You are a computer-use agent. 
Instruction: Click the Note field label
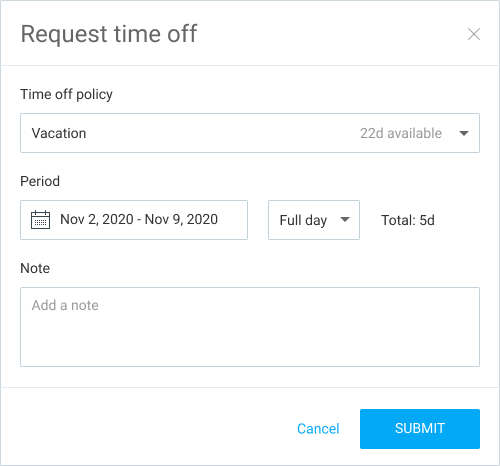(x=35, y=268)
